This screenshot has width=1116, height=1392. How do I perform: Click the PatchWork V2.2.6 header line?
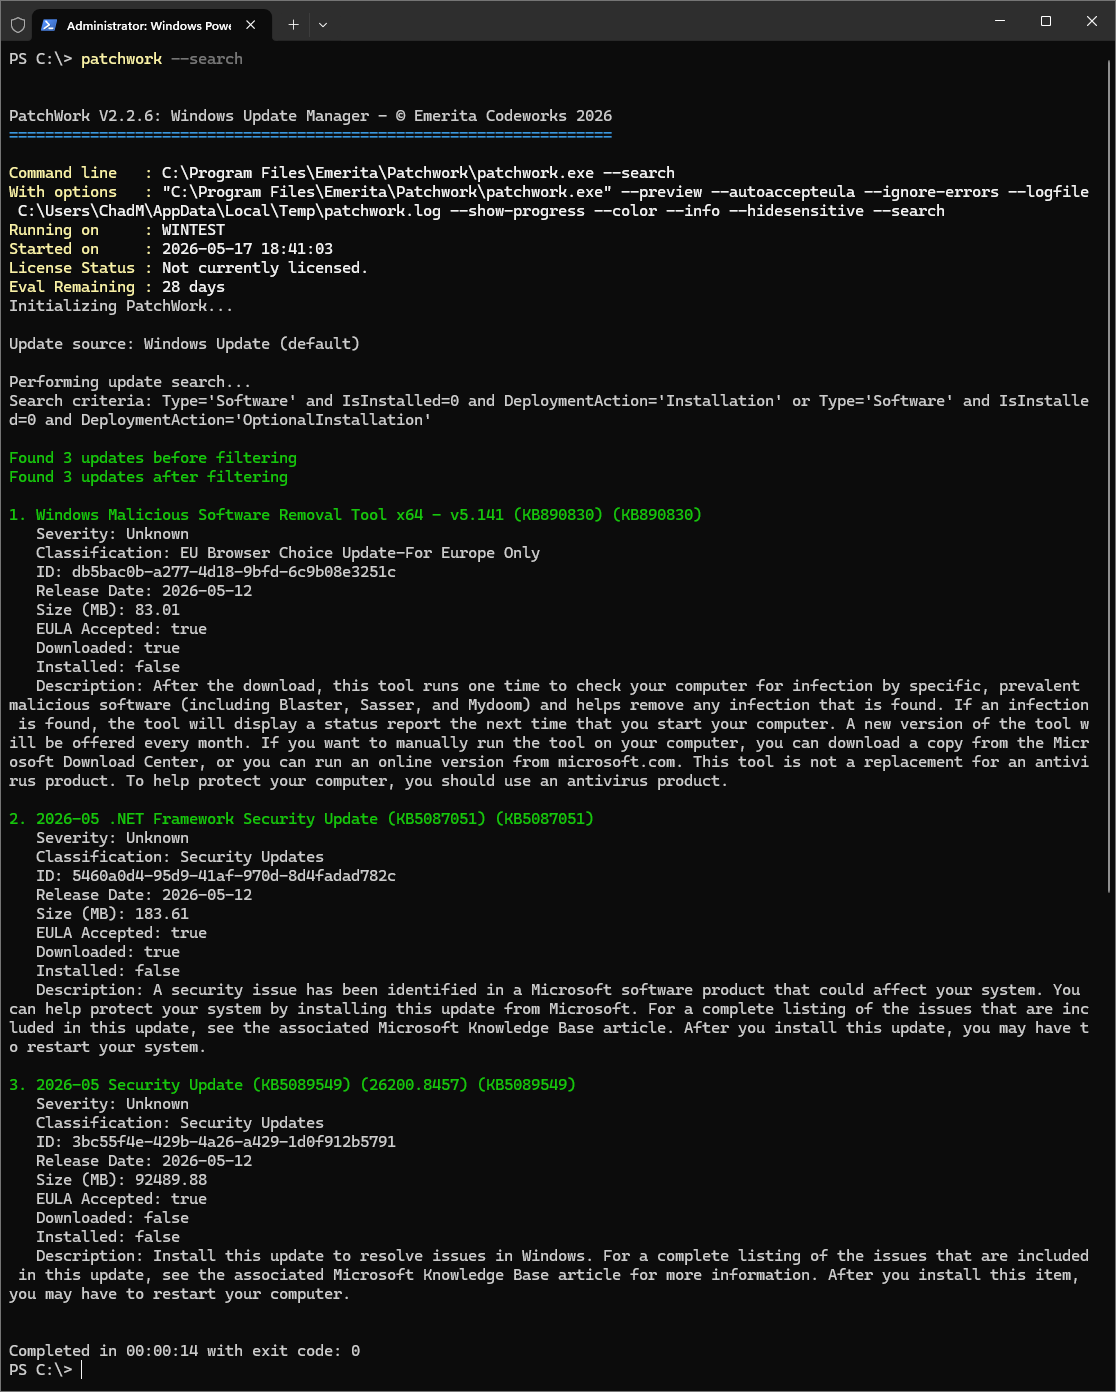(x=310, y=116)
